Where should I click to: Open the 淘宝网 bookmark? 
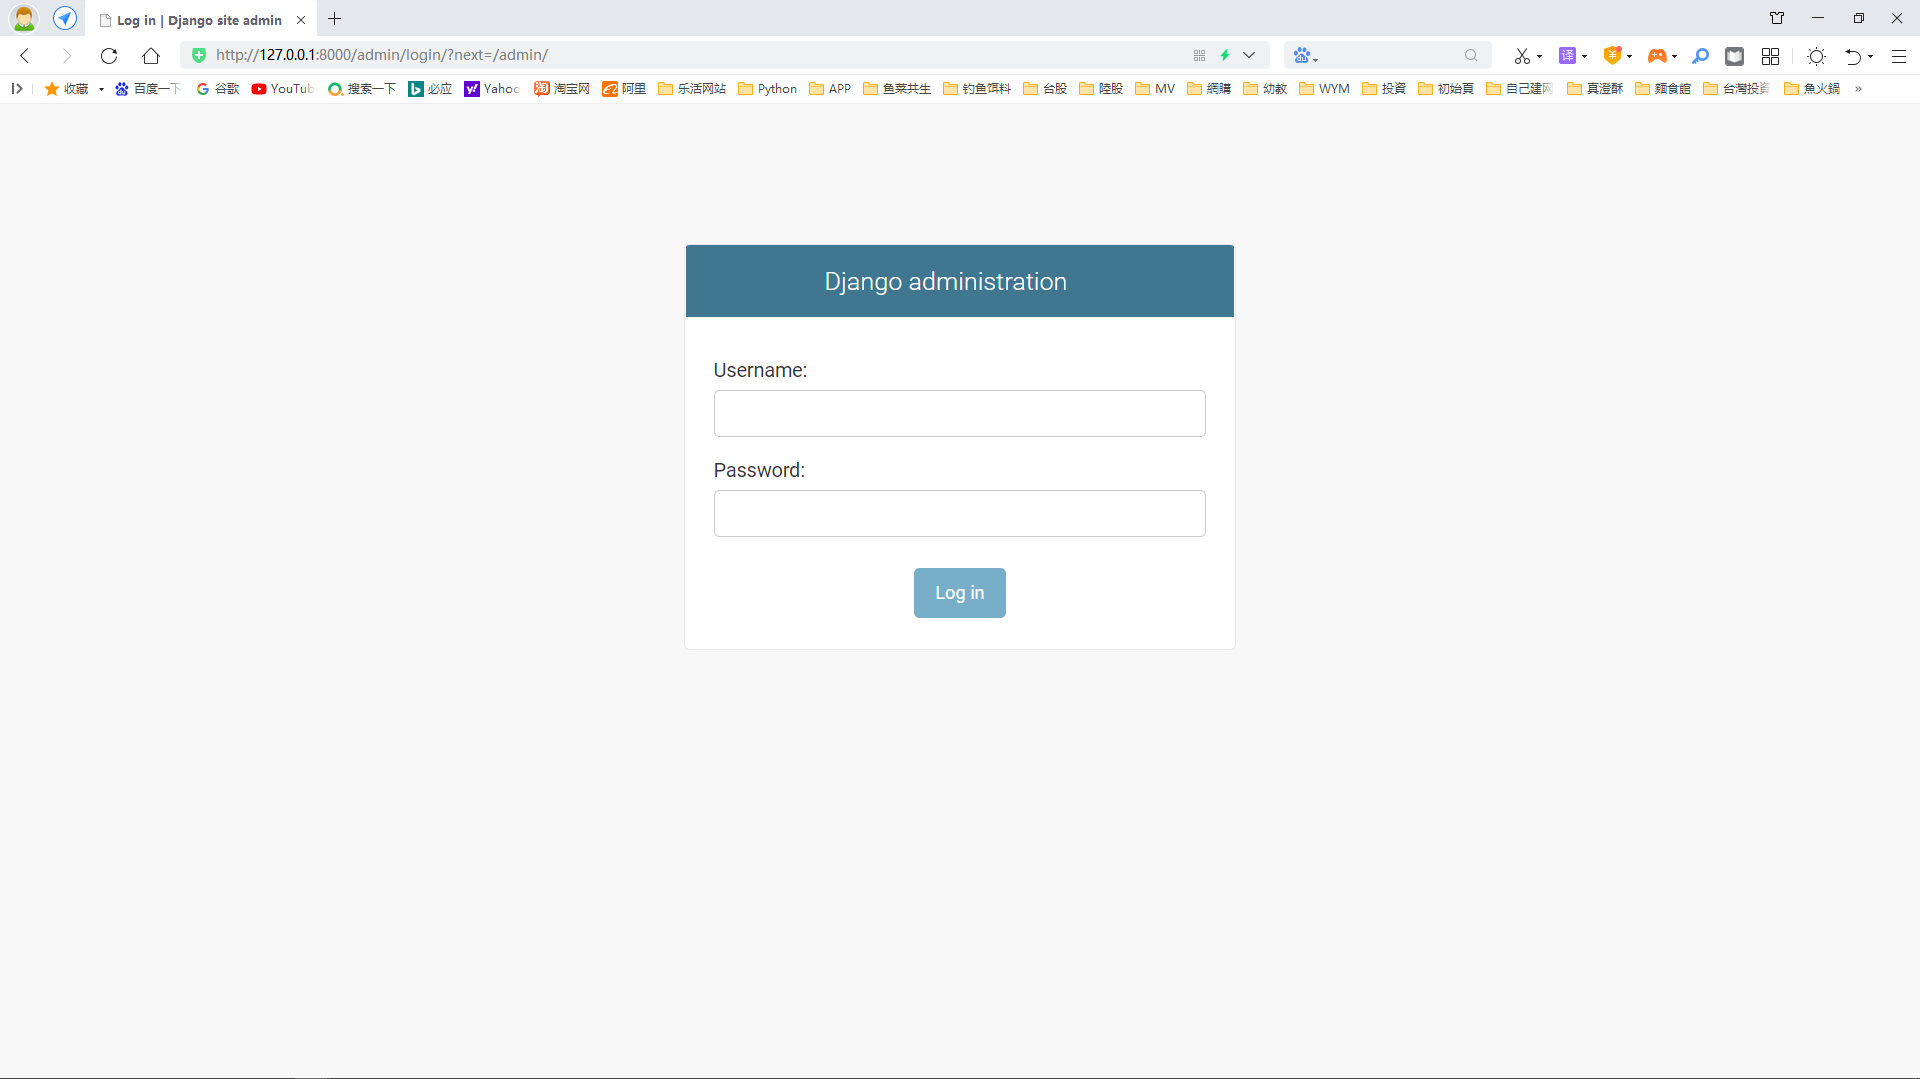pos(562,89)
